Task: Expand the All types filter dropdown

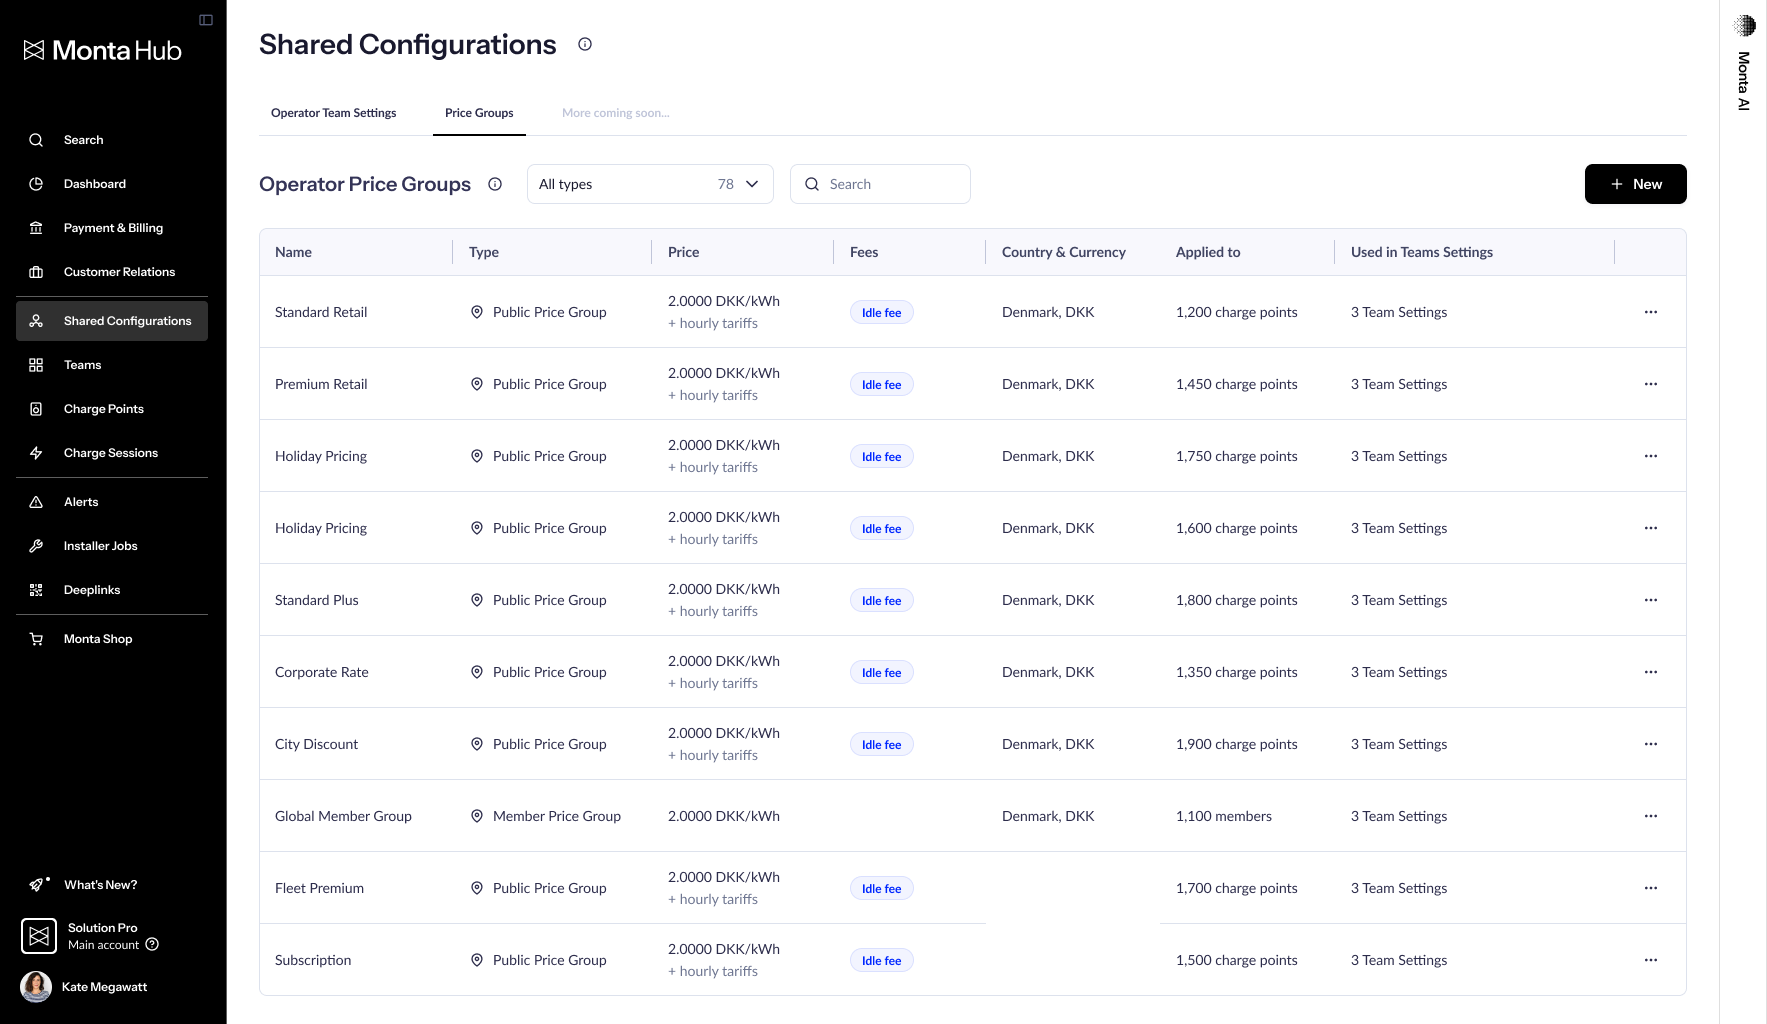Action: click(650, 184)
